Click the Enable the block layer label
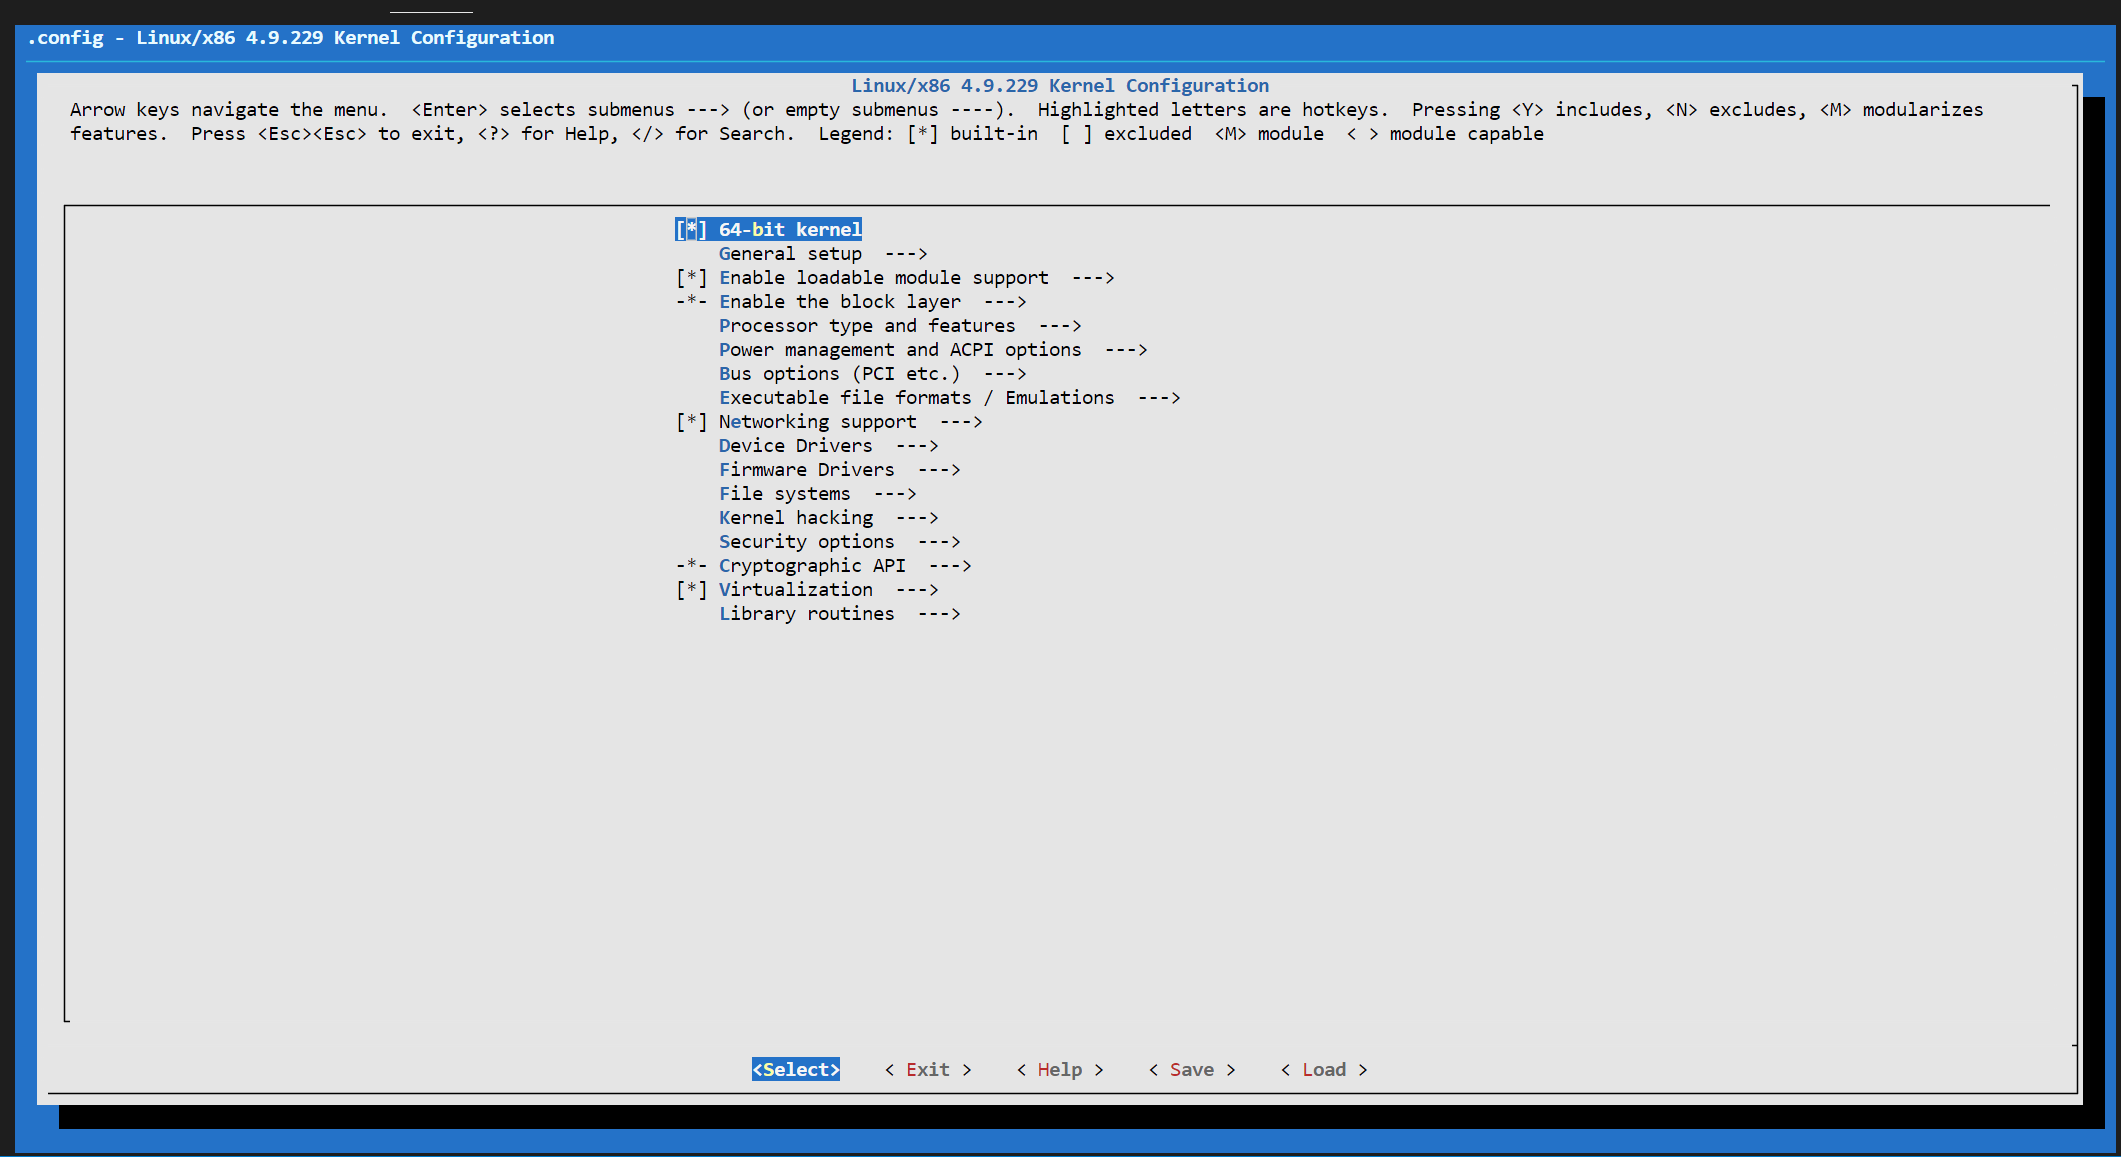2121x1157 pixels. point(840,302)
